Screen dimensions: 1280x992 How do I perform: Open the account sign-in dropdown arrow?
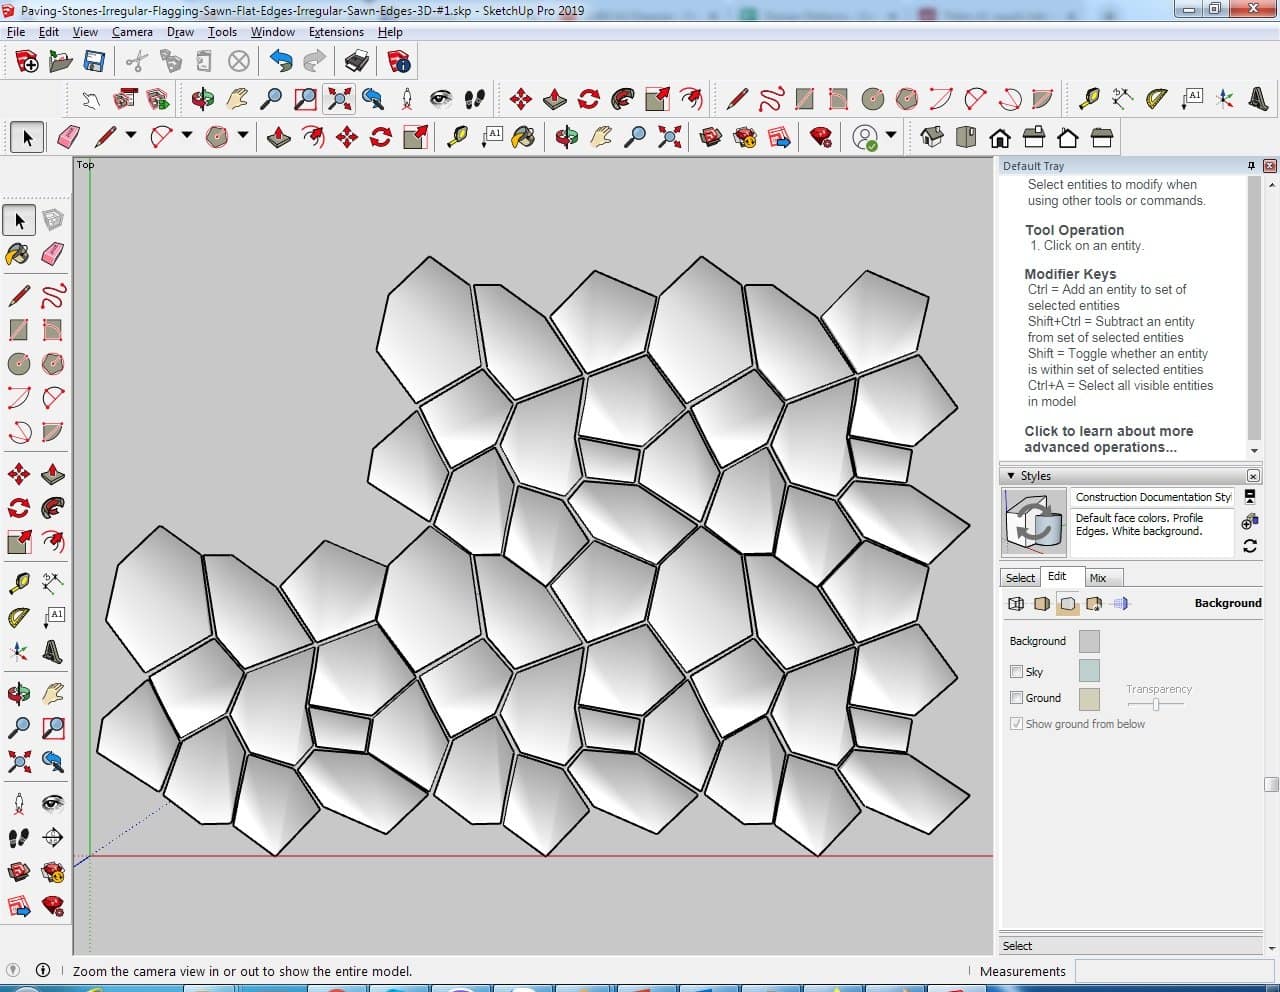click(891, 136)
